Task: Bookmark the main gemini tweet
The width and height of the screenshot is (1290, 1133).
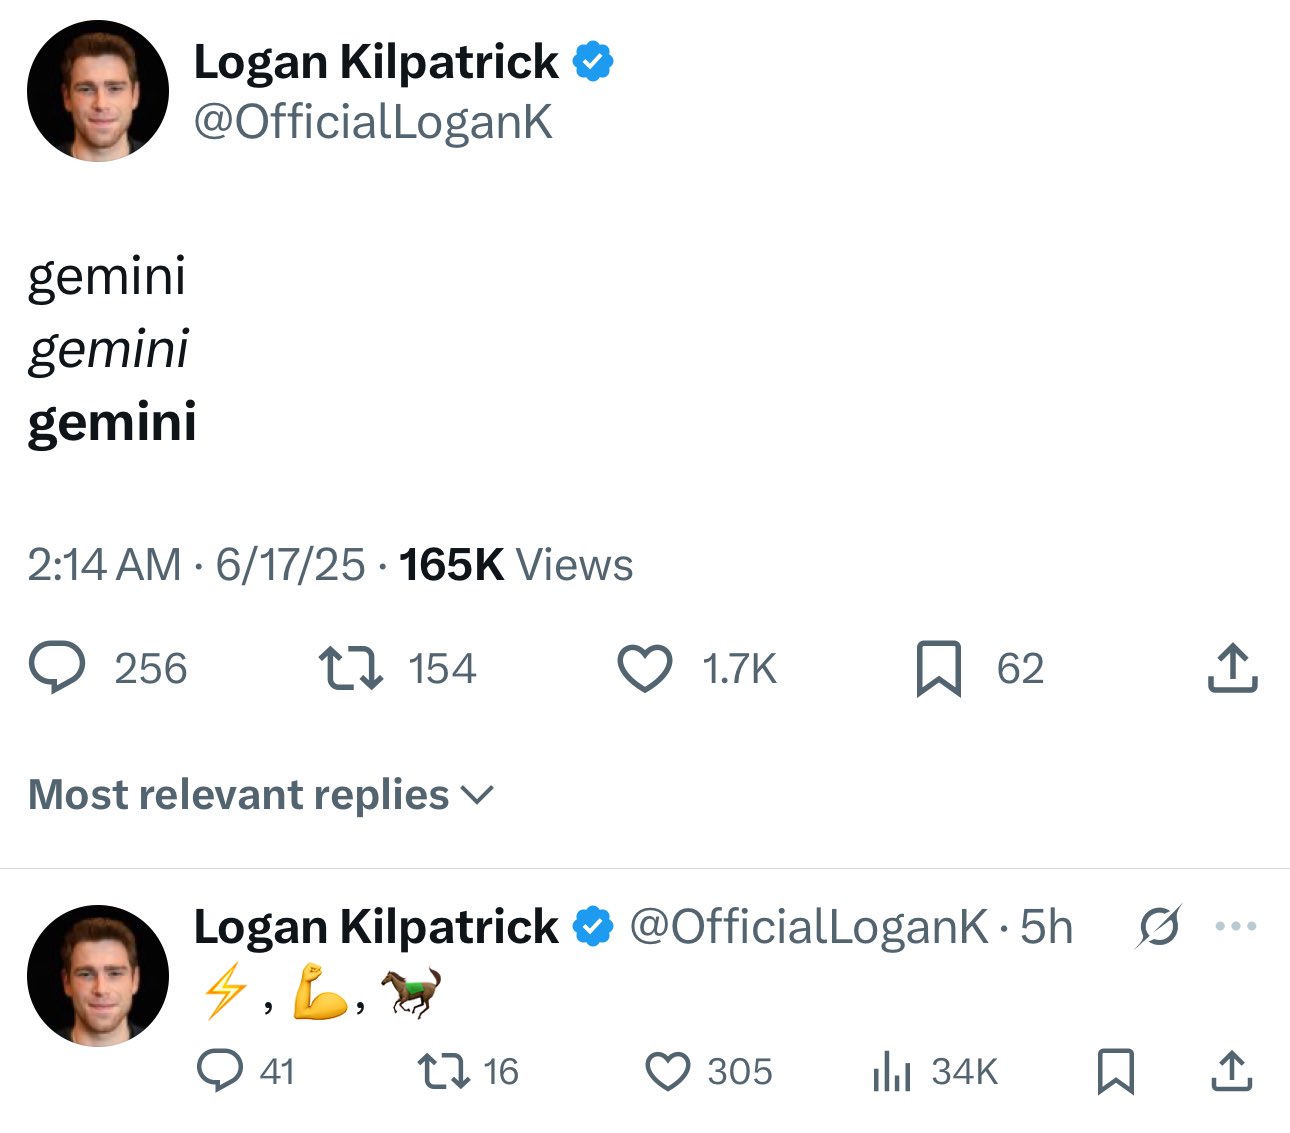Action: (x=938, y=669)
